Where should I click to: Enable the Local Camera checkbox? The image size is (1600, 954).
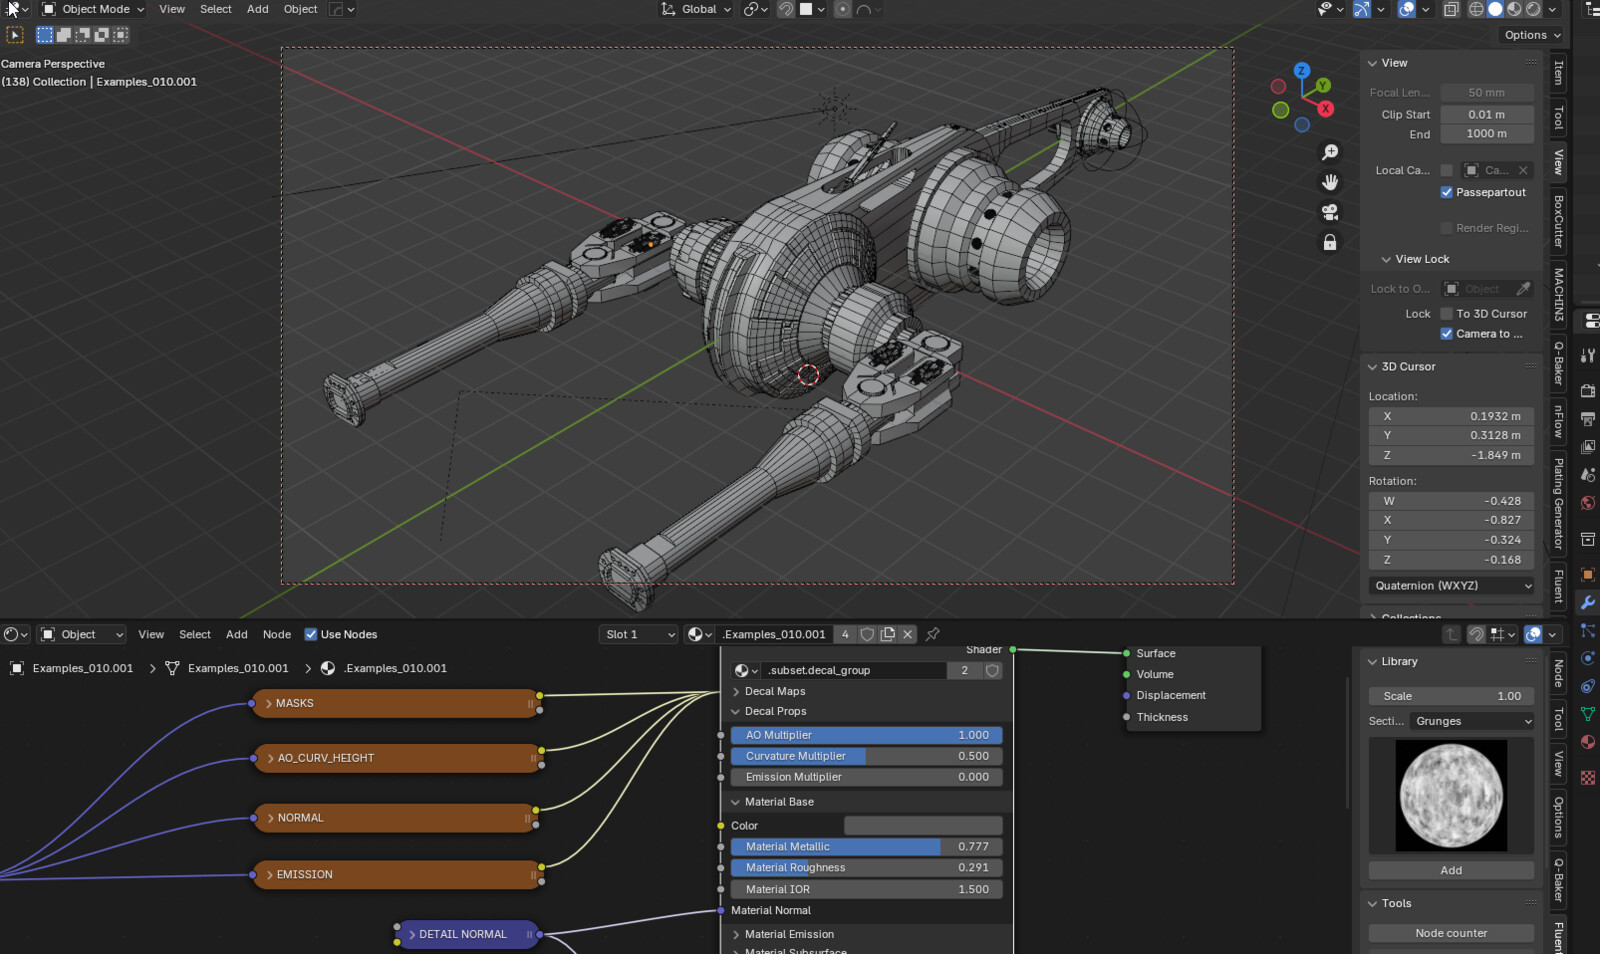1446,170
